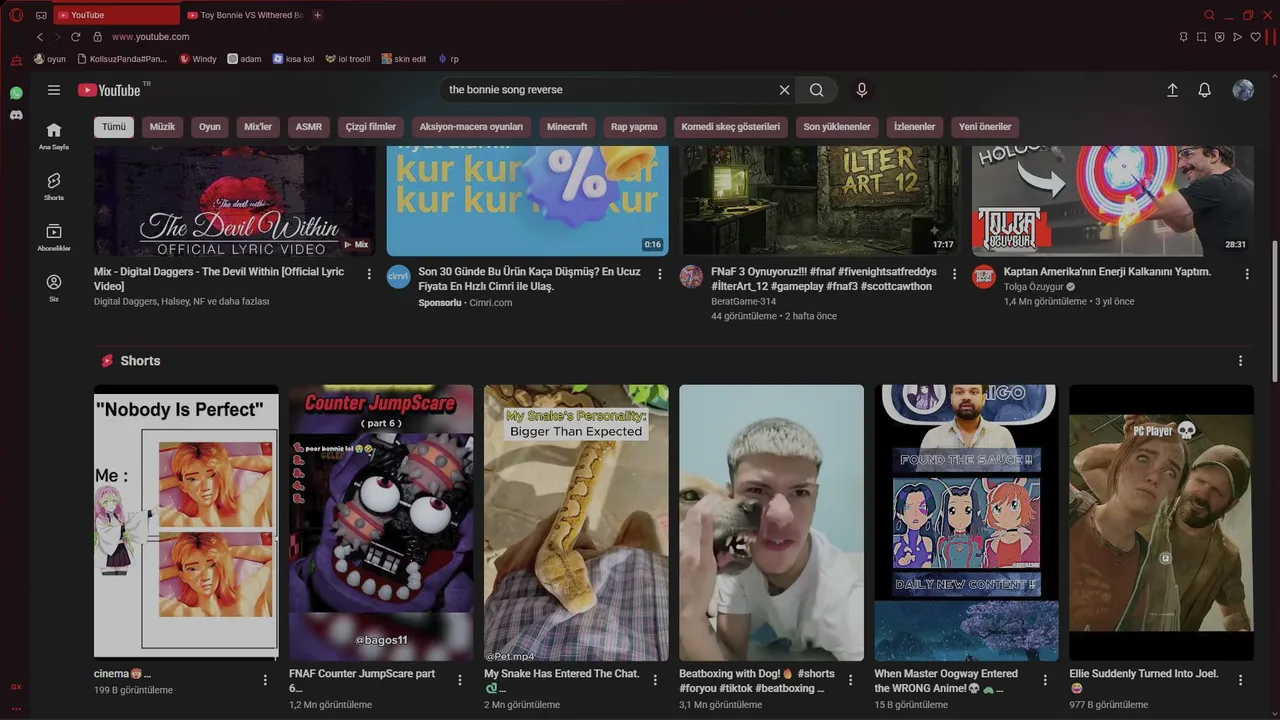Open the Shorts section options menu
This screenshot has width=1280, height=720.
tap(1241, 361)
